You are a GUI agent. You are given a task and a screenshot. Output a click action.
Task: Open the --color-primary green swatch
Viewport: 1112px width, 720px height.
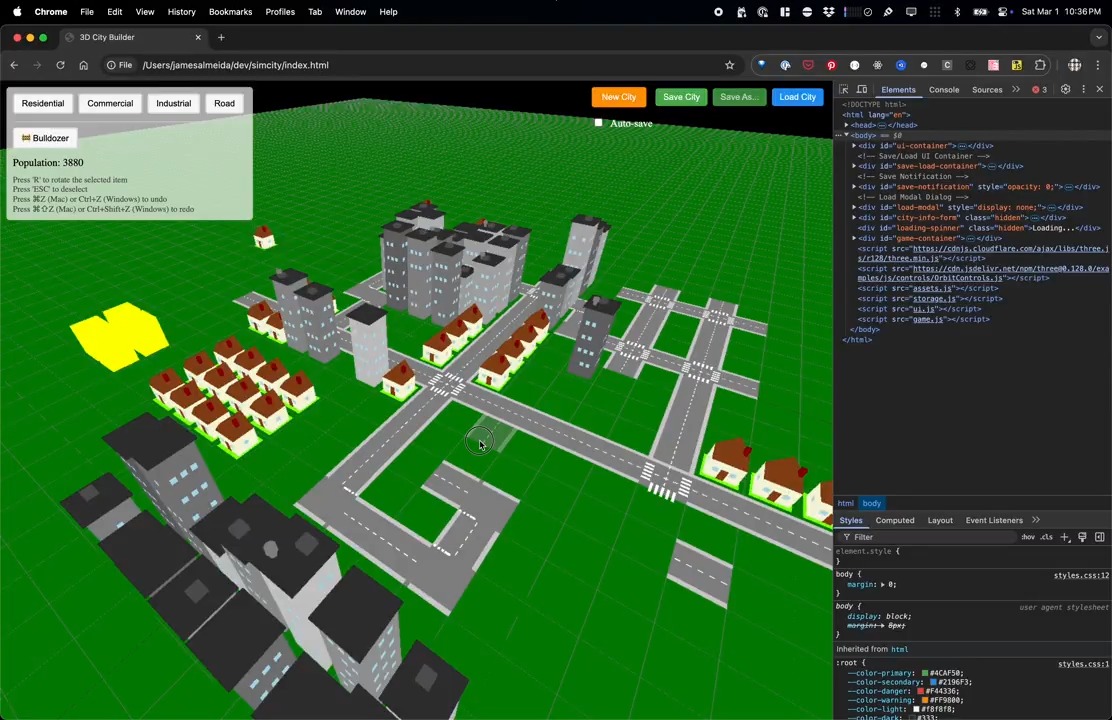[x=925, y=673]
